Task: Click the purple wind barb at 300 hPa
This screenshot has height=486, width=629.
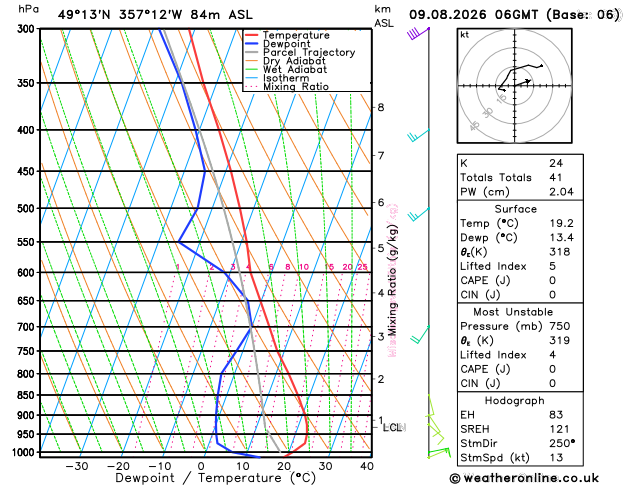Action: point(418,33)
